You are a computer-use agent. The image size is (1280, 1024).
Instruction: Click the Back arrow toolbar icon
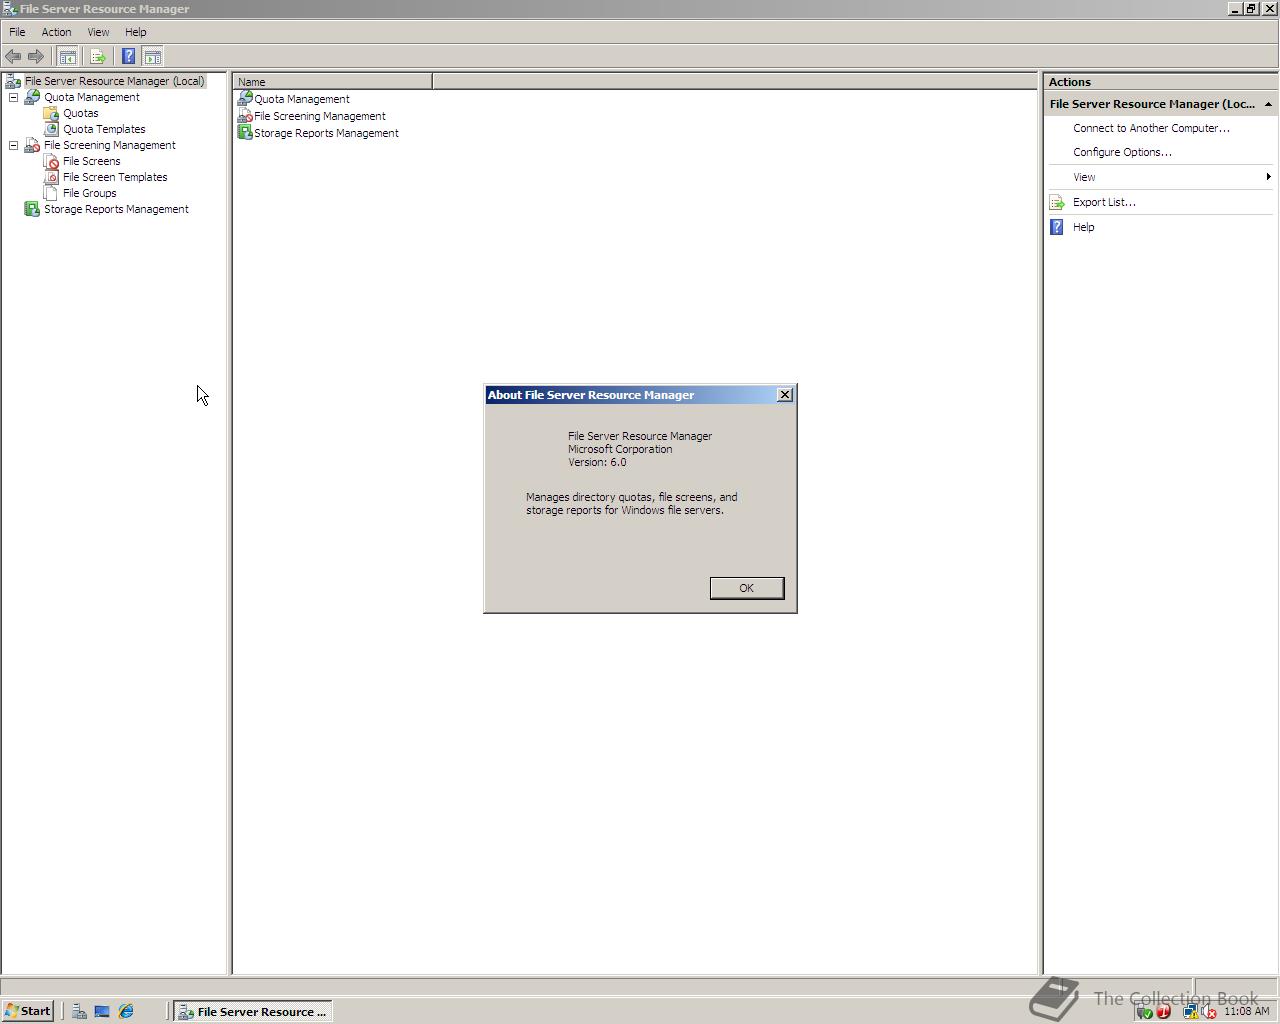coord(13,56)
